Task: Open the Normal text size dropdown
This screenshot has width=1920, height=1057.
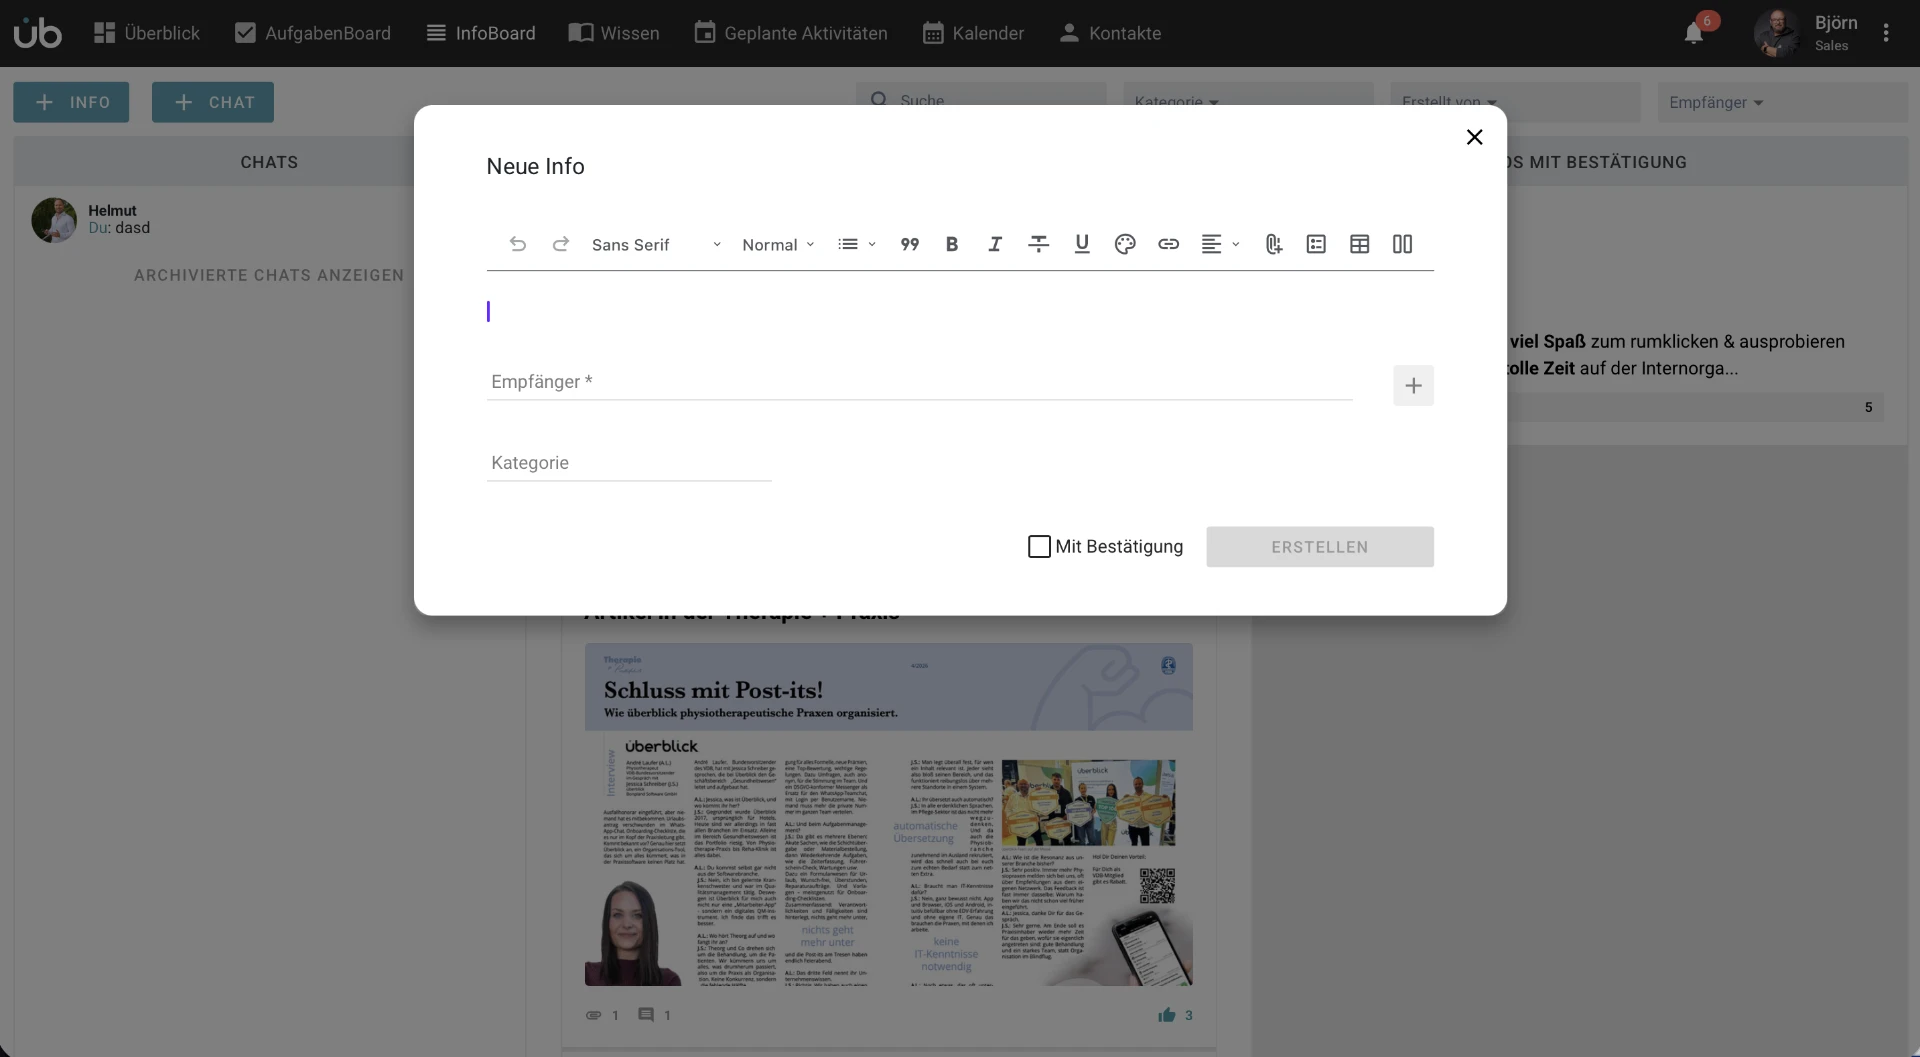Action: (x=778, y=245)
